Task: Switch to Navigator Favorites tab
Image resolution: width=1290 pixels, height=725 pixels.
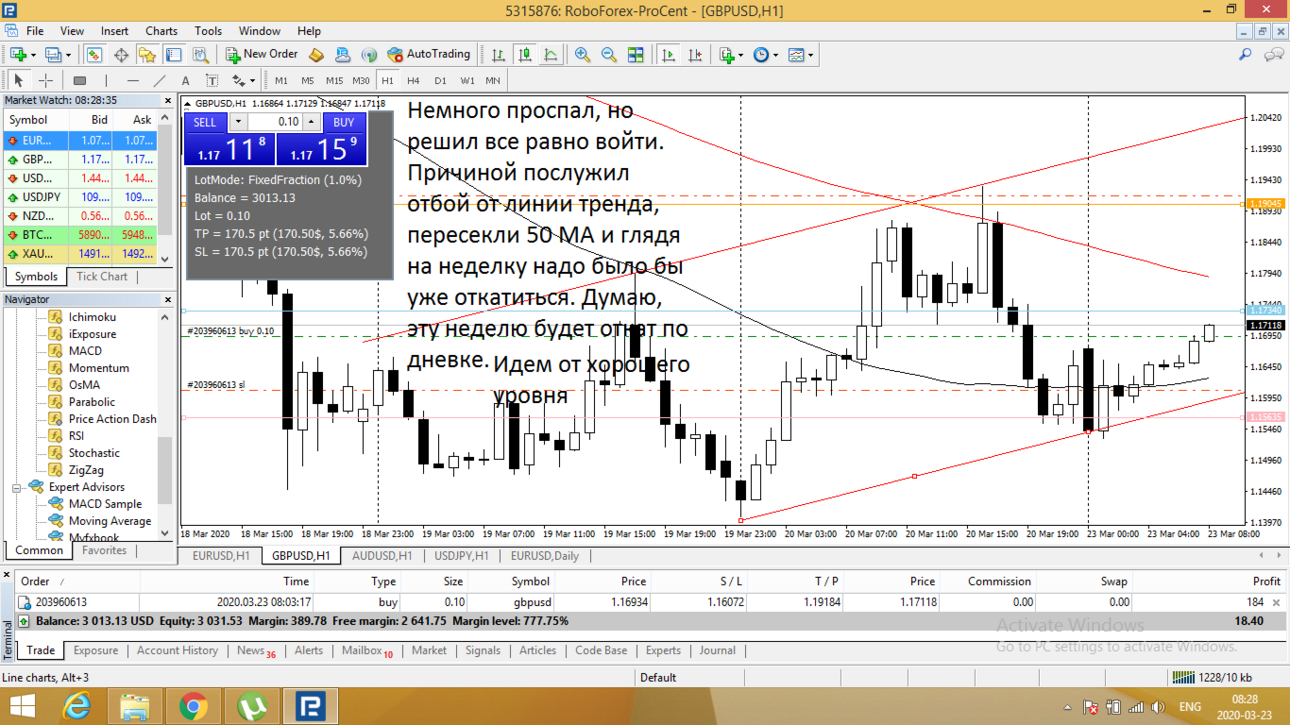Action: coord(104,551)
